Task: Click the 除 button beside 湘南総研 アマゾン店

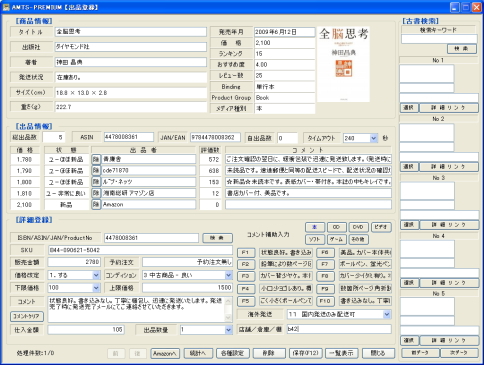Action: tap(96, 193)
